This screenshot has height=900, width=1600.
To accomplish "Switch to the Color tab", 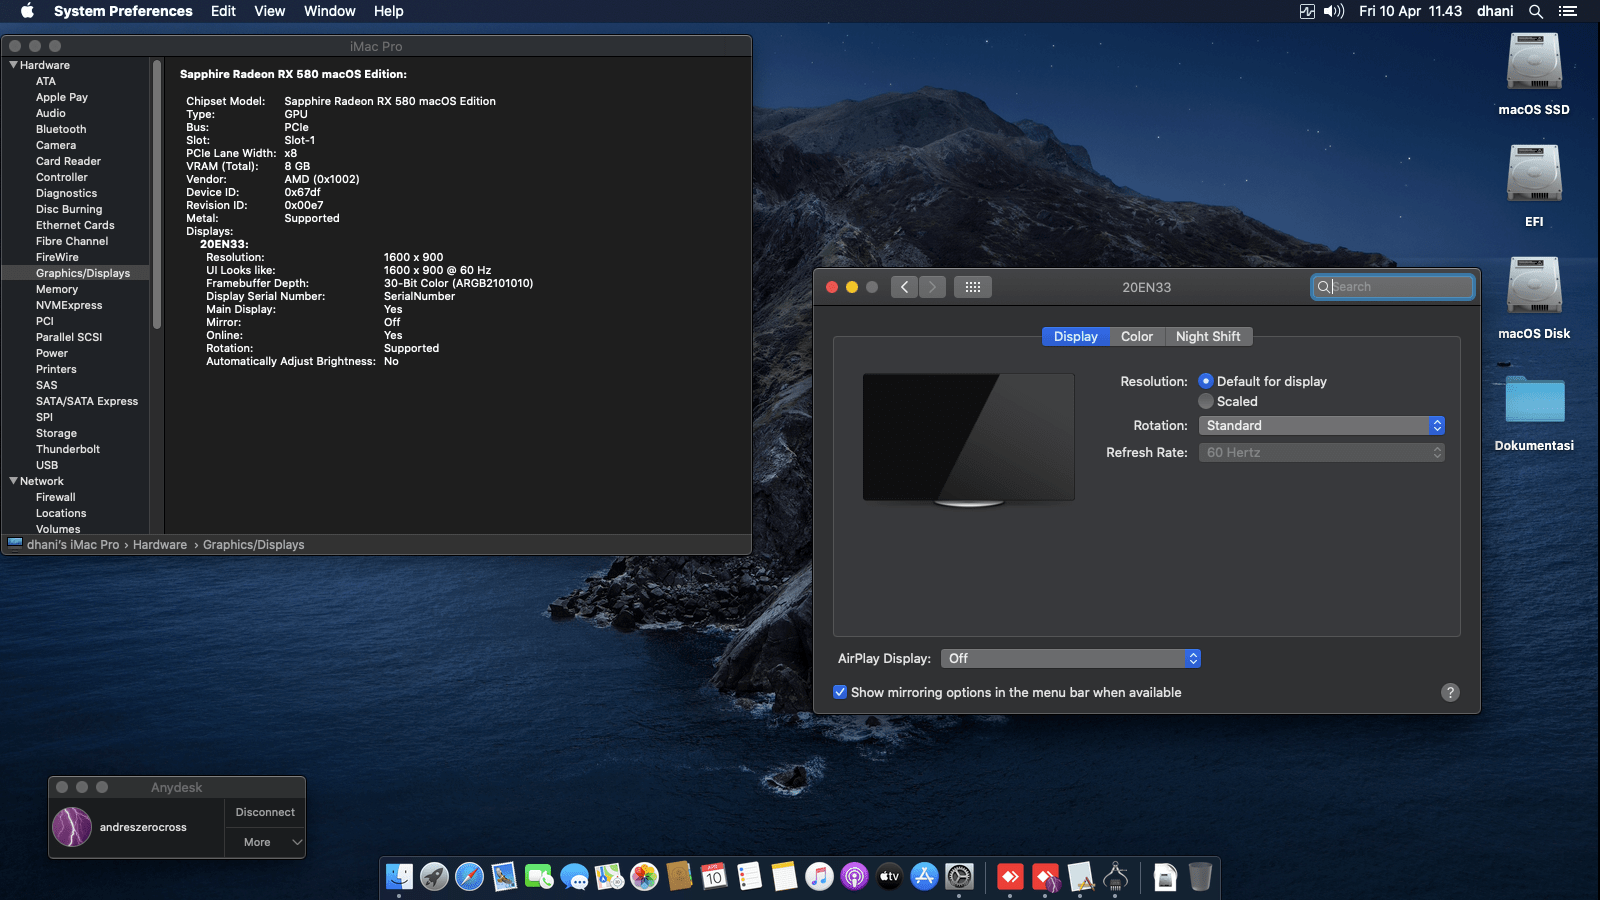I will click(x=1137, y=336).
